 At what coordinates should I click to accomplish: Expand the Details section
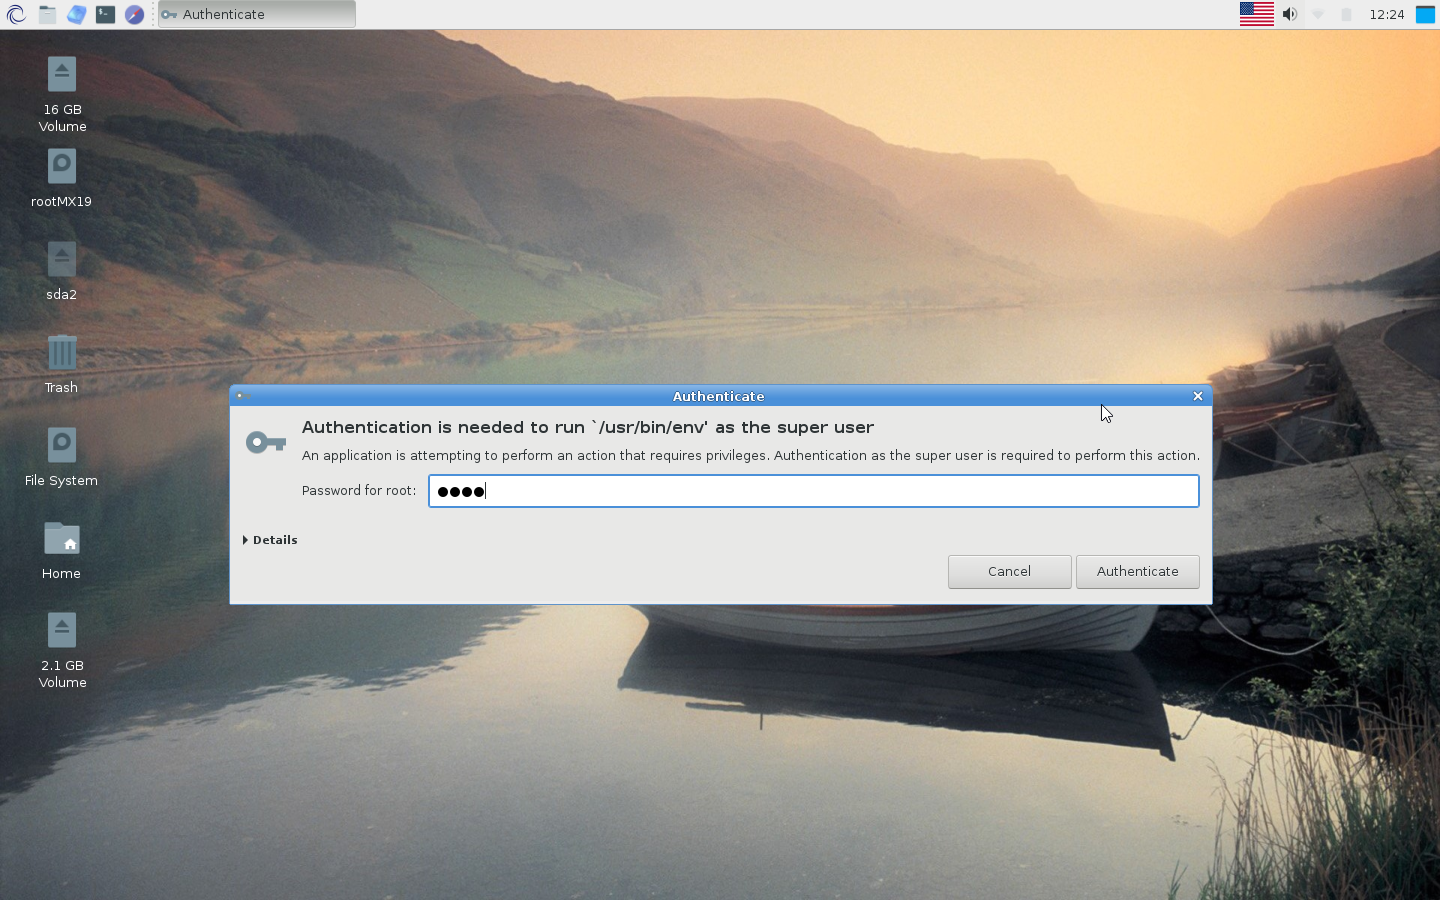(x=270, y=540)
